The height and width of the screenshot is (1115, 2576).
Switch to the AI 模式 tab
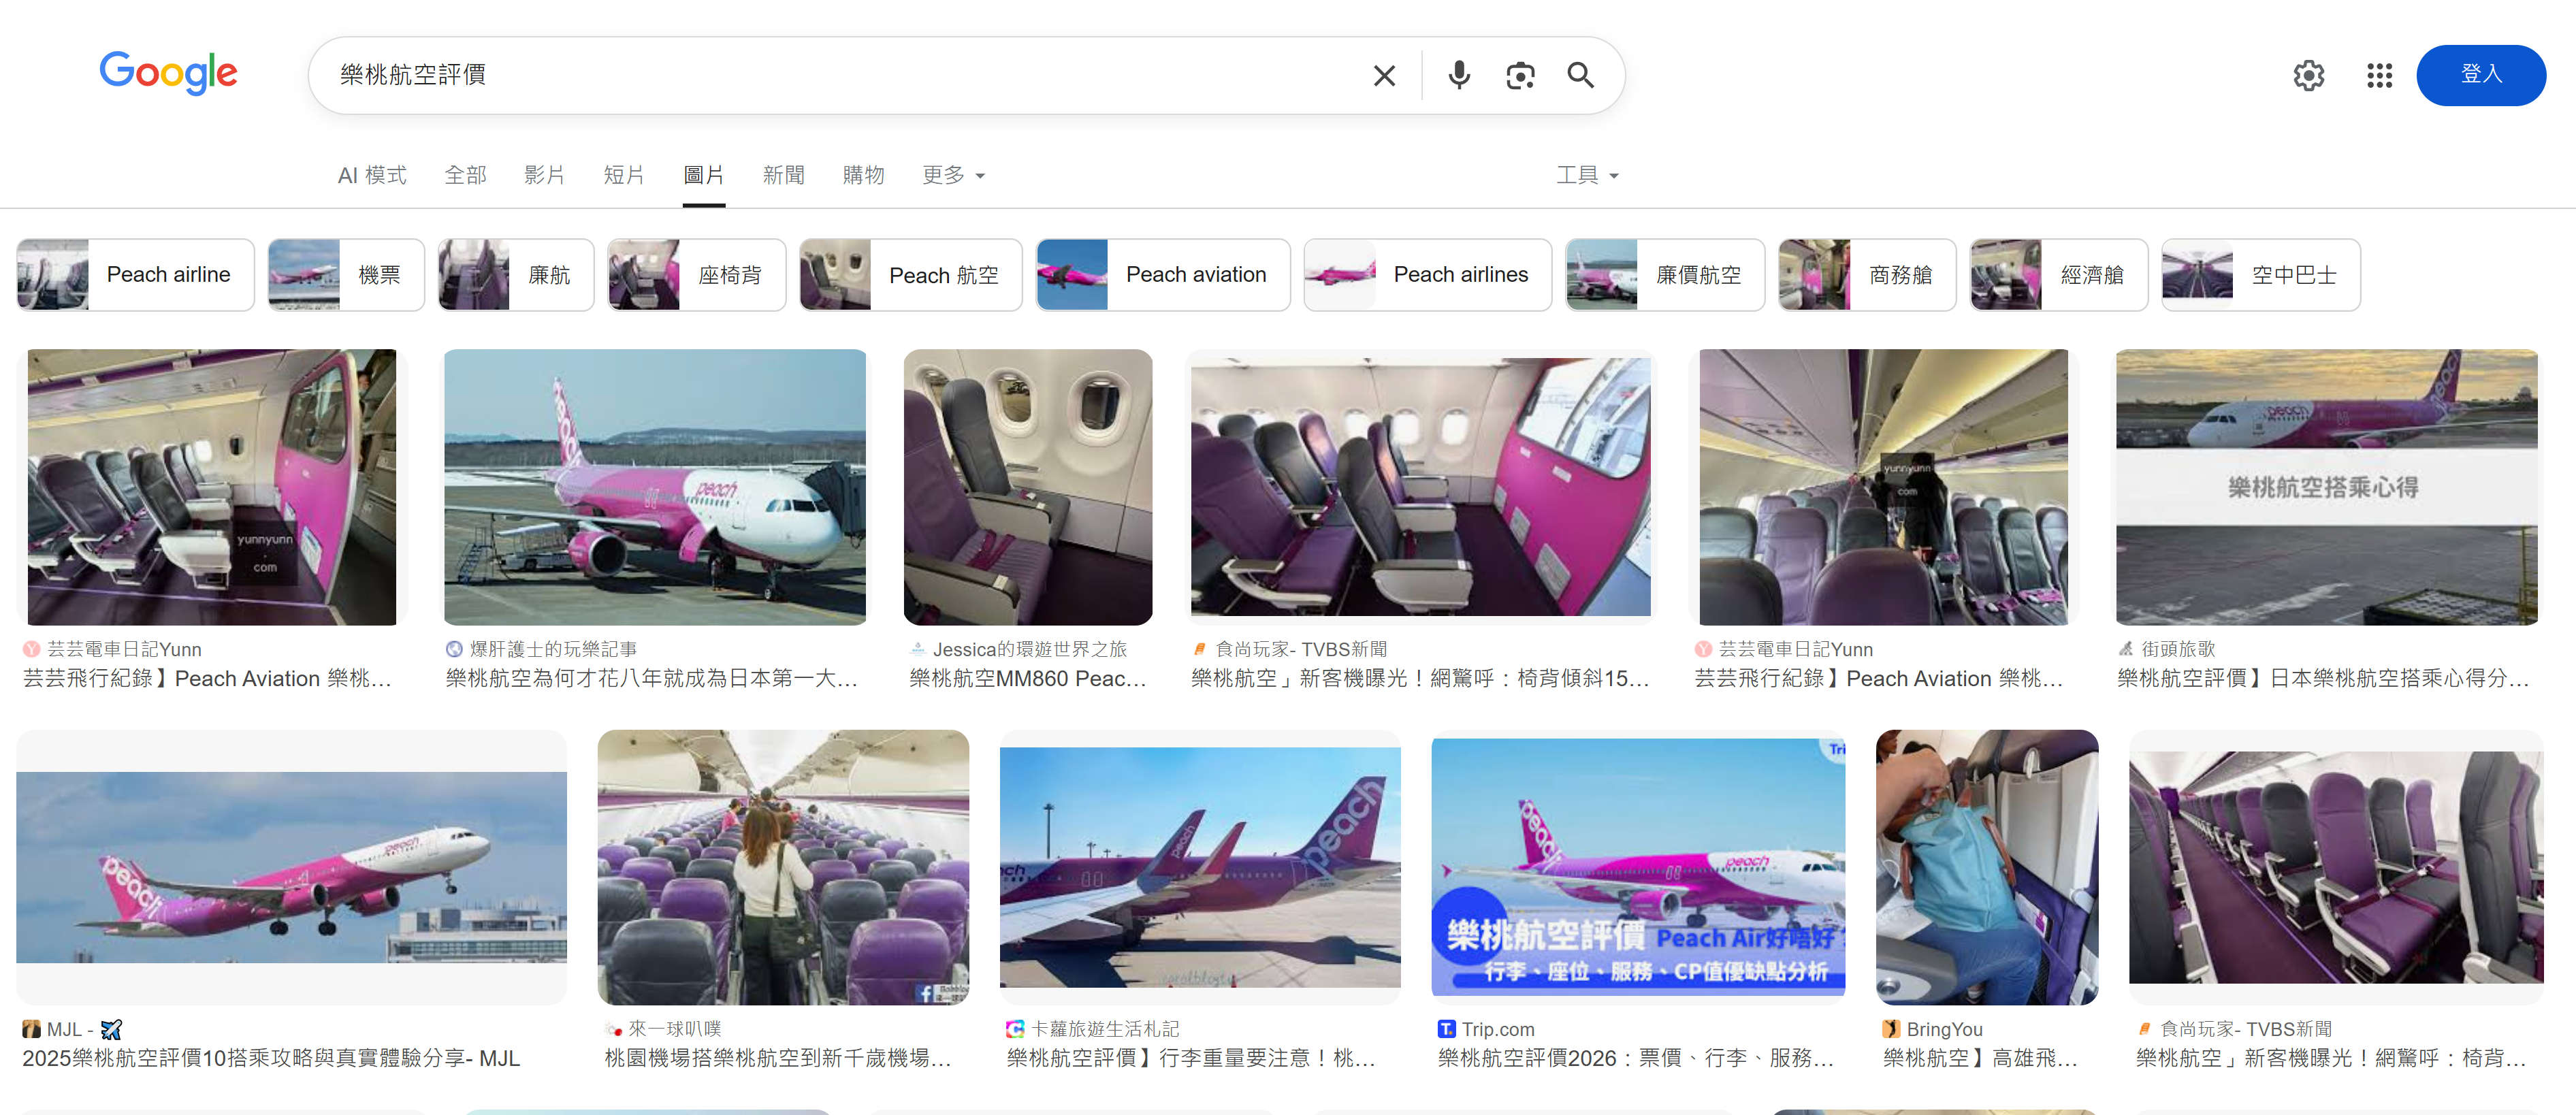click(372, 175)
